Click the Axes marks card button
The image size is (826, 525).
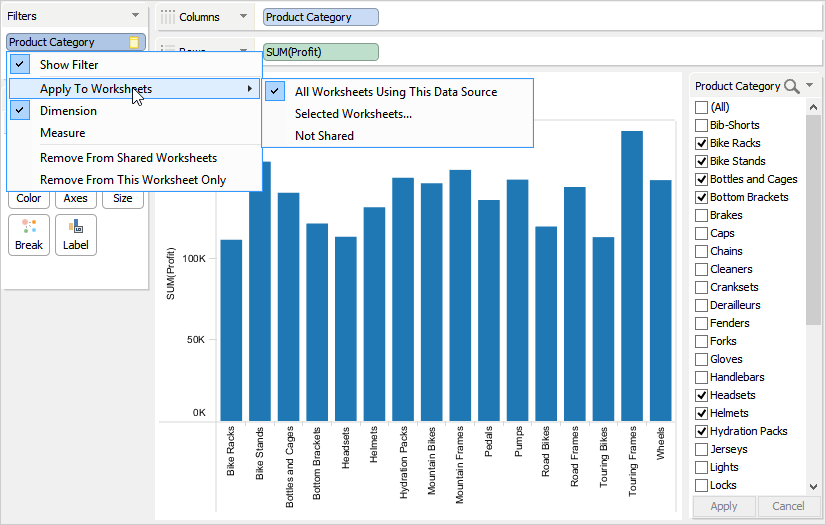click(x=76, y=199)
